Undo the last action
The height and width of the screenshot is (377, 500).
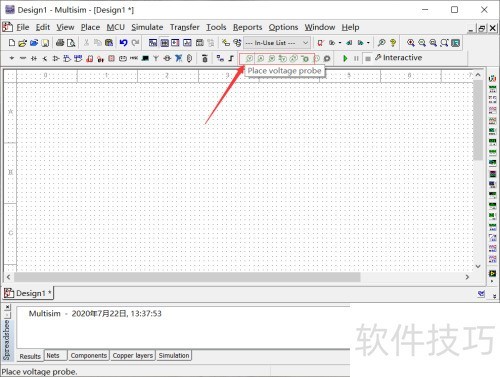pyautogui.click(x=123, y=43)
